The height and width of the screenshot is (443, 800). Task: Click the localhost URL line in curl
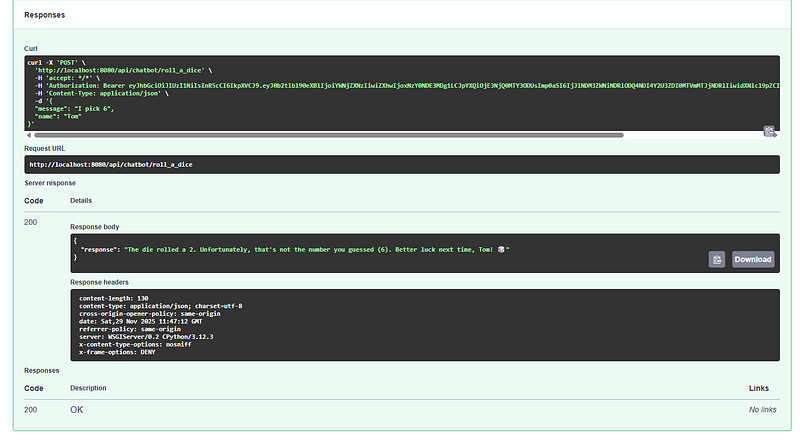tap(123, 70)
